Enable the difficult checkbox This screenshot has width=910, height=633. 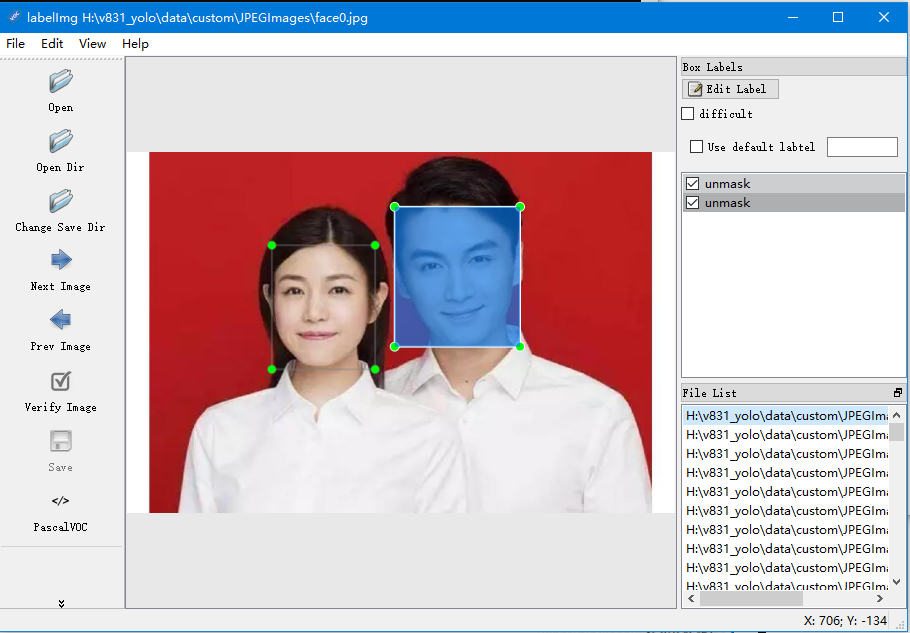pos(688,114)
